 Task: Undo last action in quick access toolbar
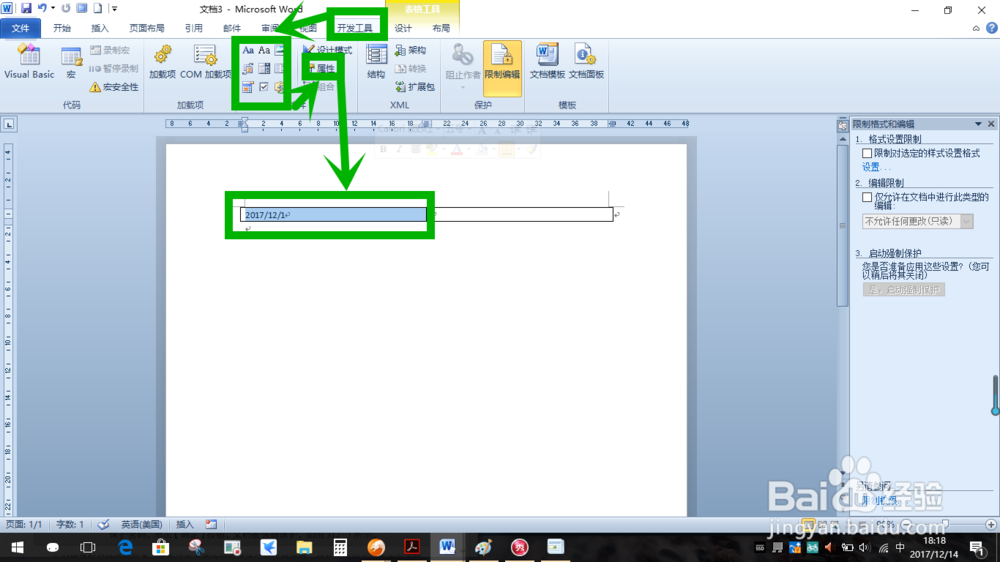[x=42, y=8]
